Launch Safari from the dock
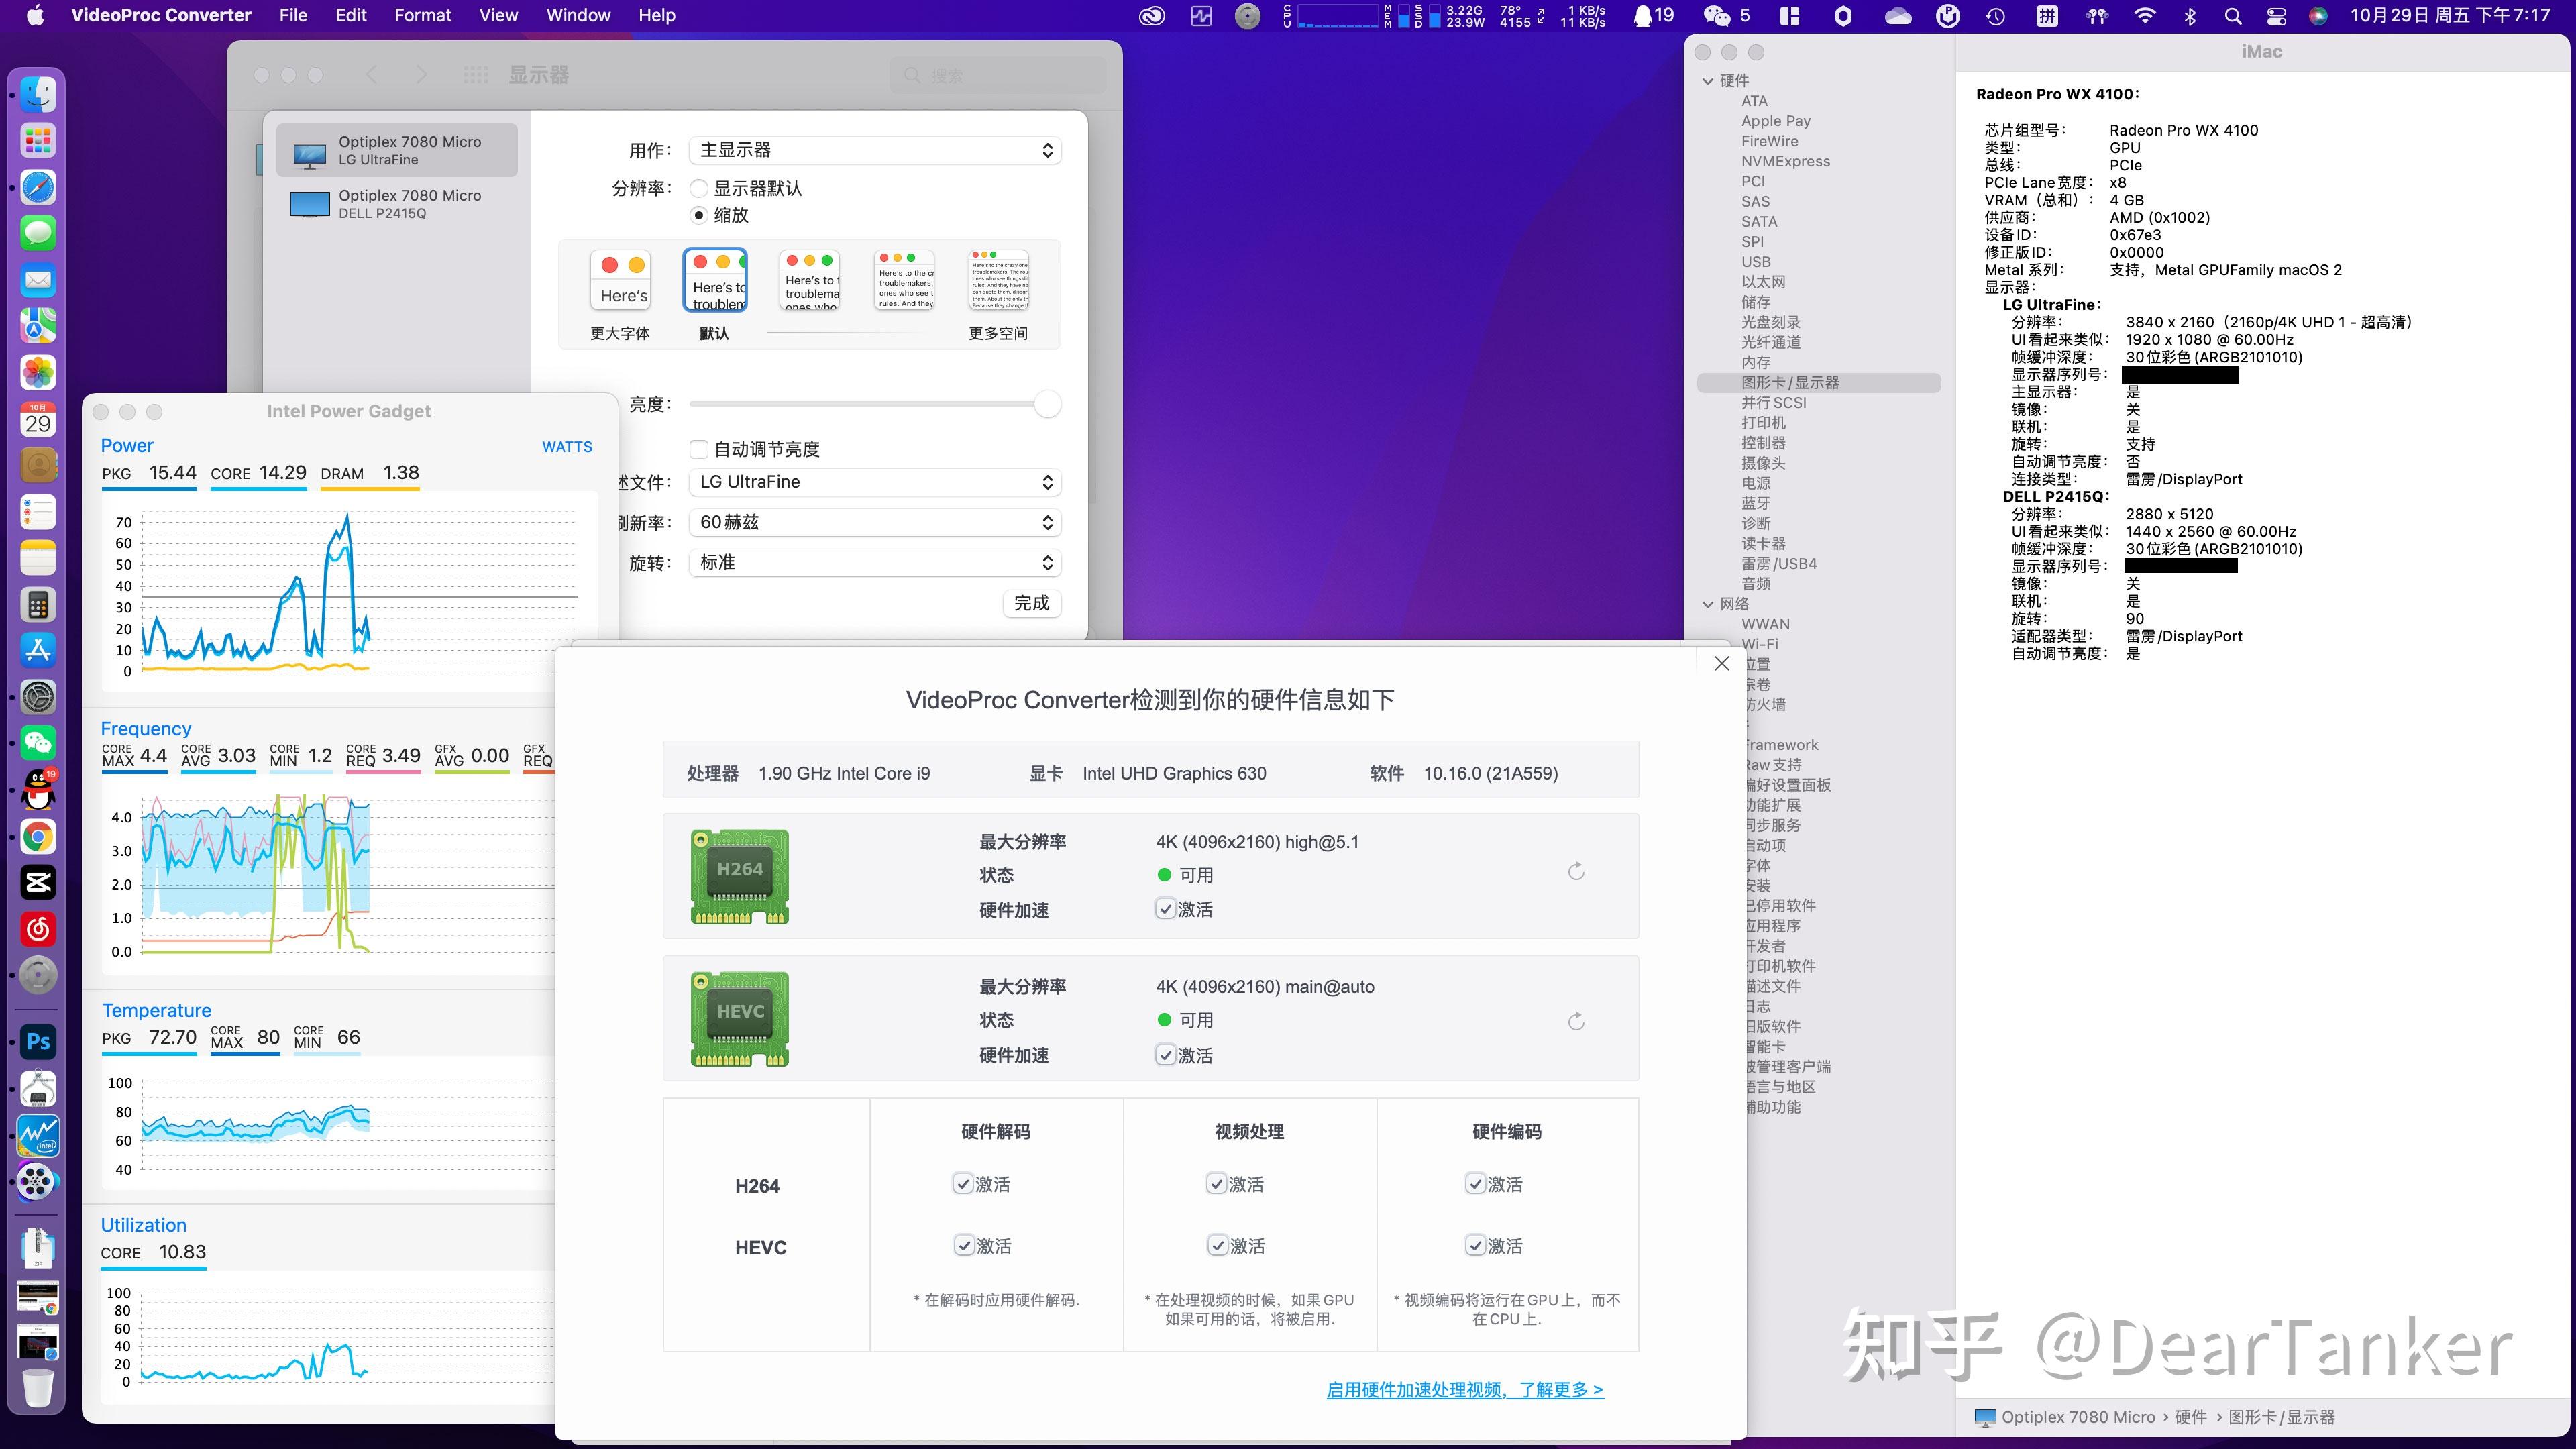The image size is (2576, 1449). tap(38, 187)
